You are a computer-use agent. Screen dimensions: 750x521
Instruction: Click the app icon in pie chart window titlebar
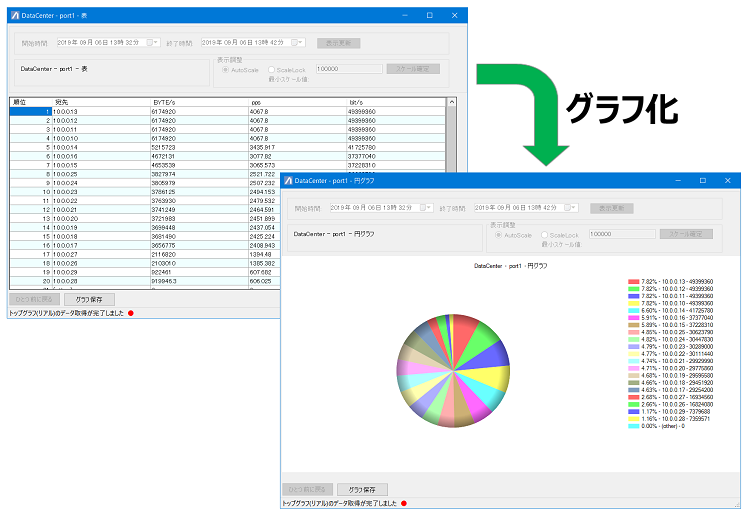click(288, 180)
